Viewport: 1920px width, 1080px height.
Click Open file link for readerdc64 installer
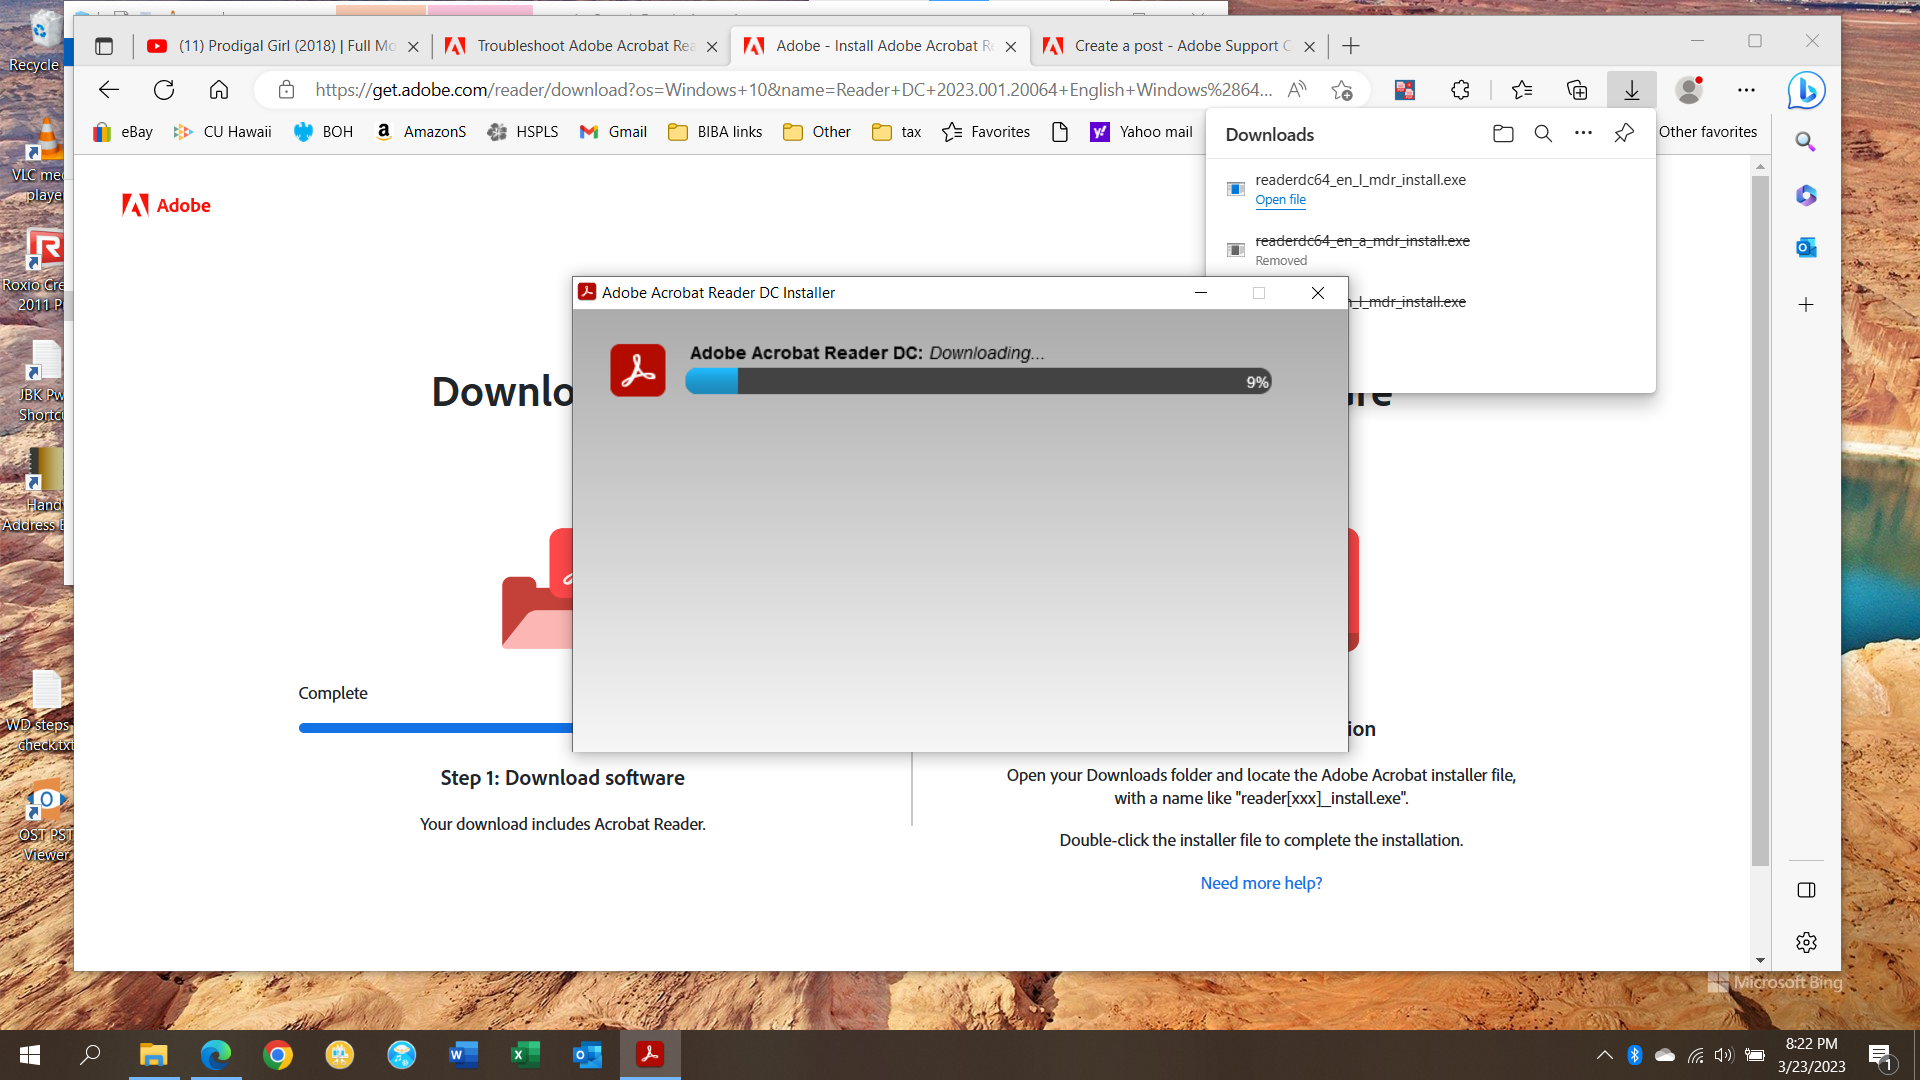pyautogui.click(x=1280, y=200)
